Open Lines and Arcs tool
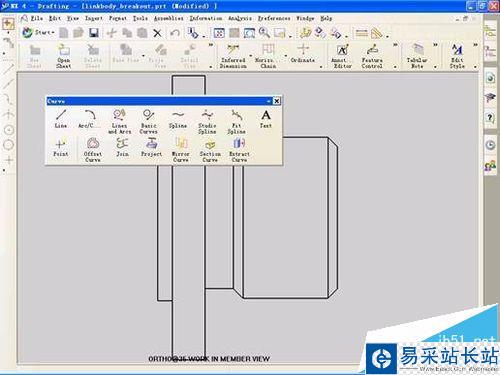This screenshot has width=500, height=375. (x=119, y=122)
